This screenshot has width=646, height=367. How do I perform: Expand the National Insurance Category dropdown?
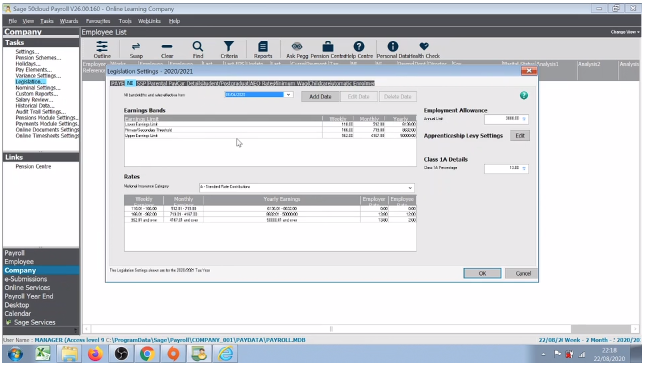coord(410,188)
